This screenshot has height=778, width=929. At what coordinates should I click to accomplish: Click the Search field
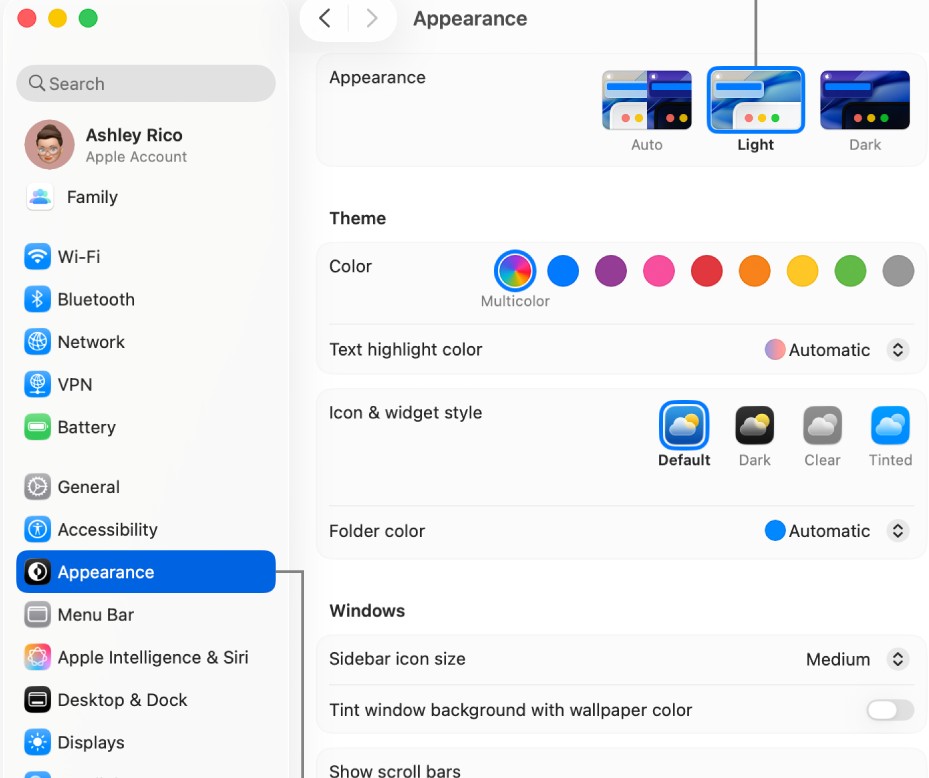click(146, 84)
